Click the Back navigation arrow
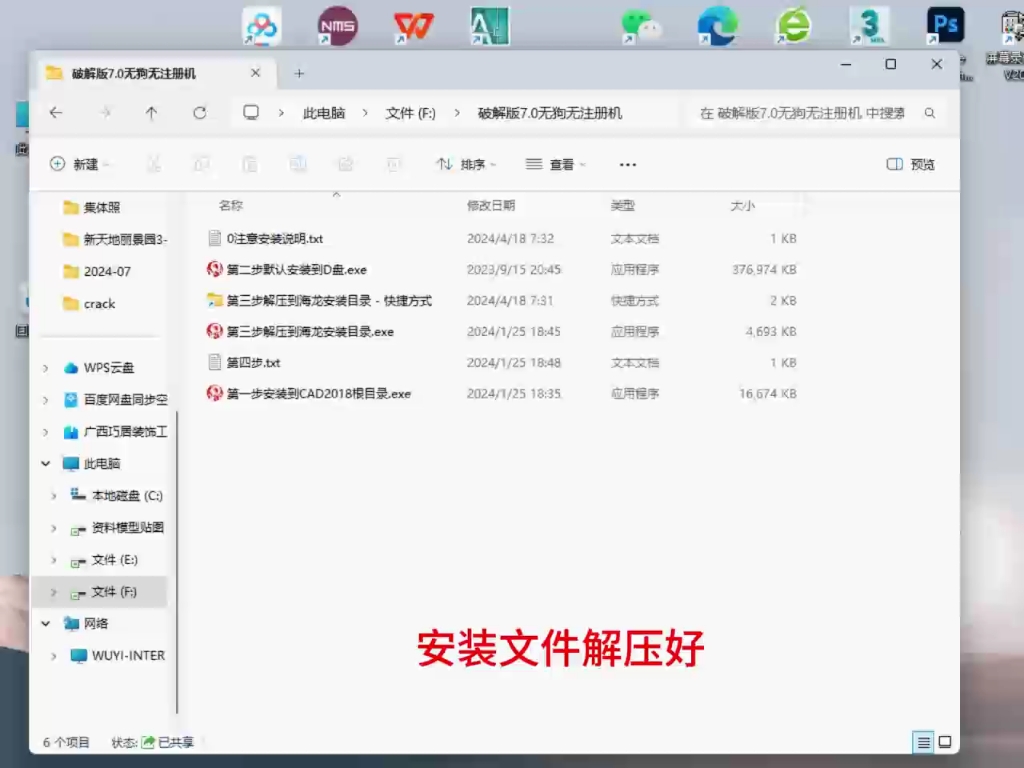The width and height of the screenshot is (1024, 768). [x=56, y=113]
